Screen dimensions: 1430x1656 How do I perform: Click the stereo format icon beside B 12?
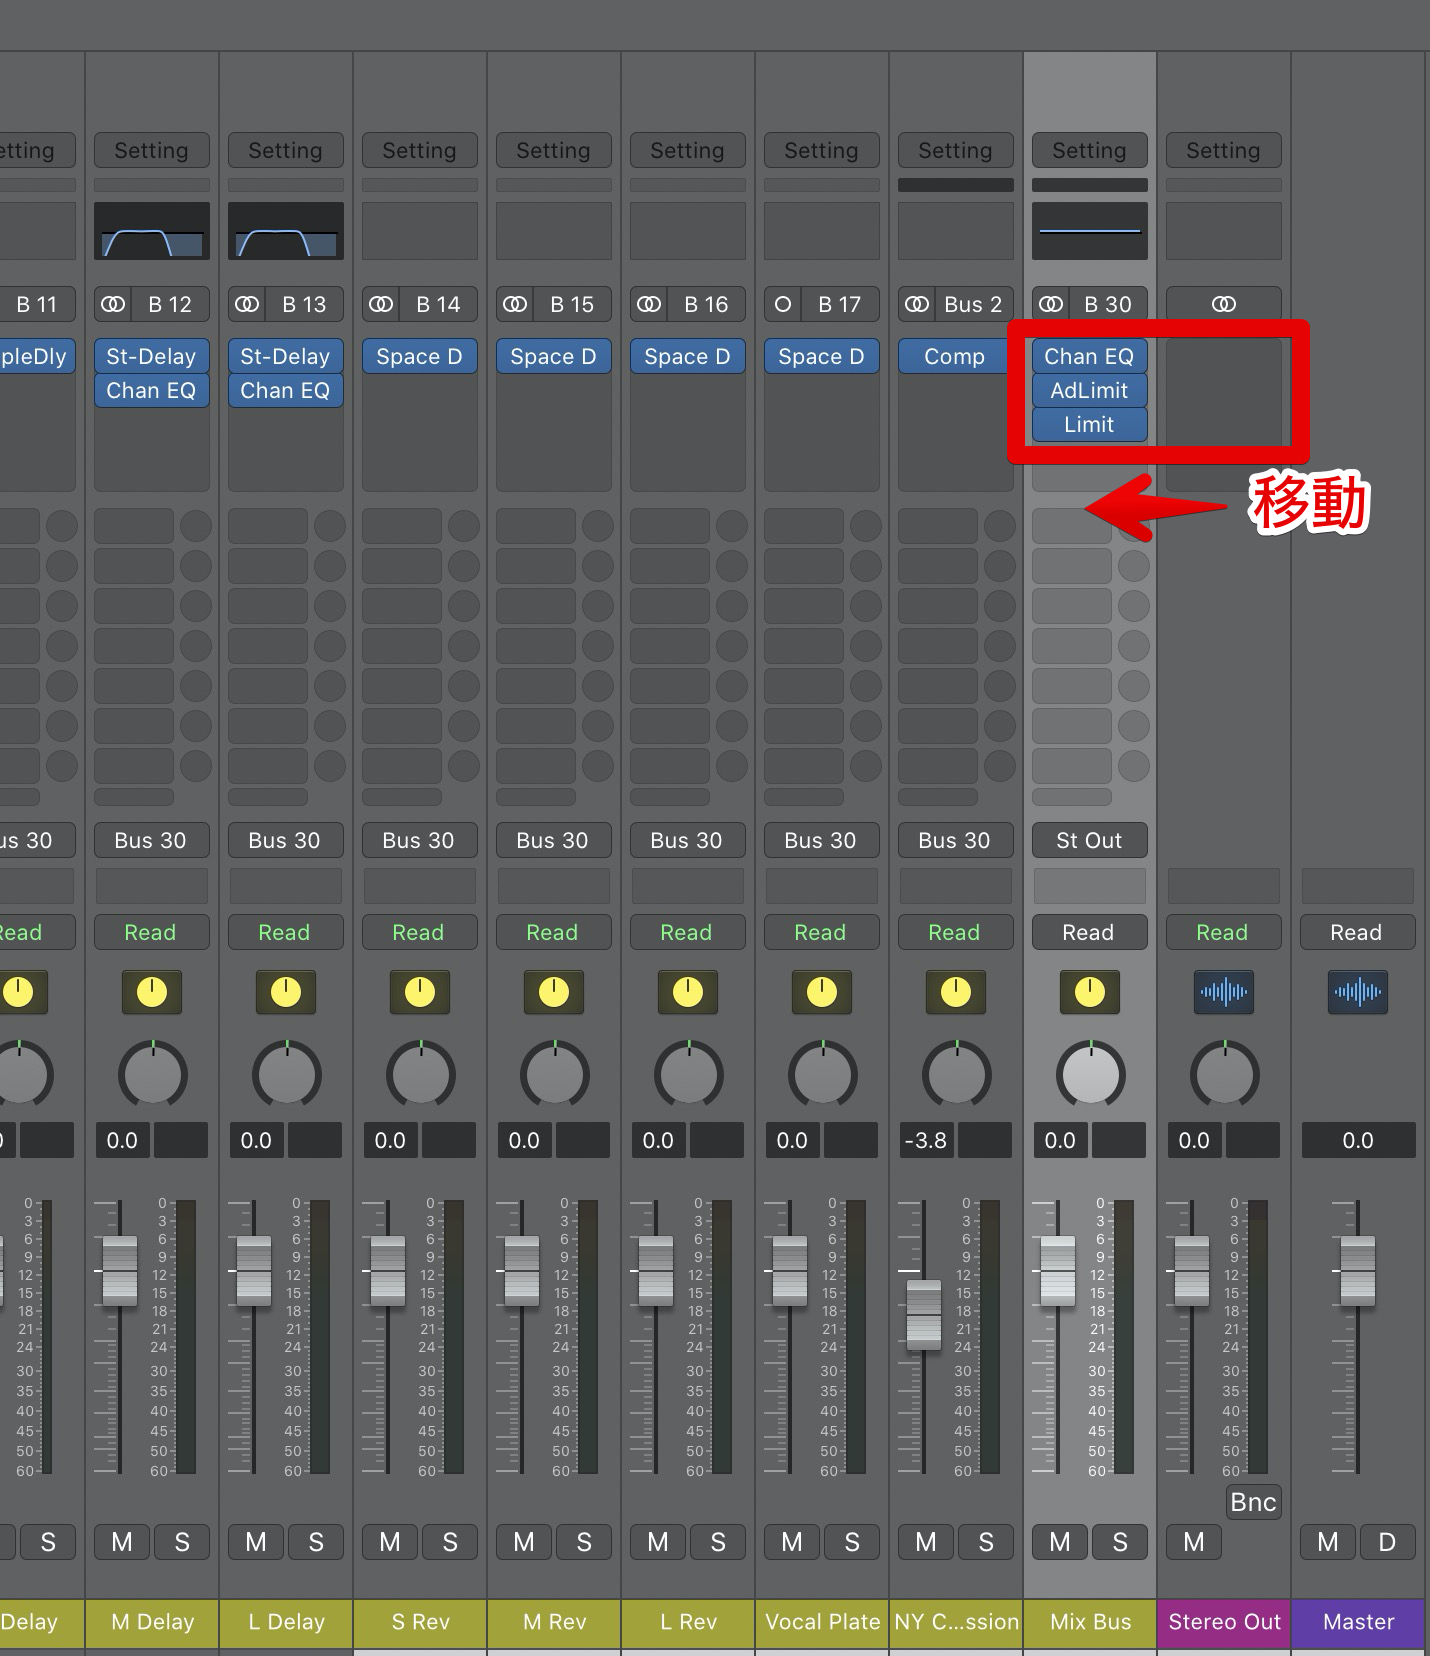114,304
